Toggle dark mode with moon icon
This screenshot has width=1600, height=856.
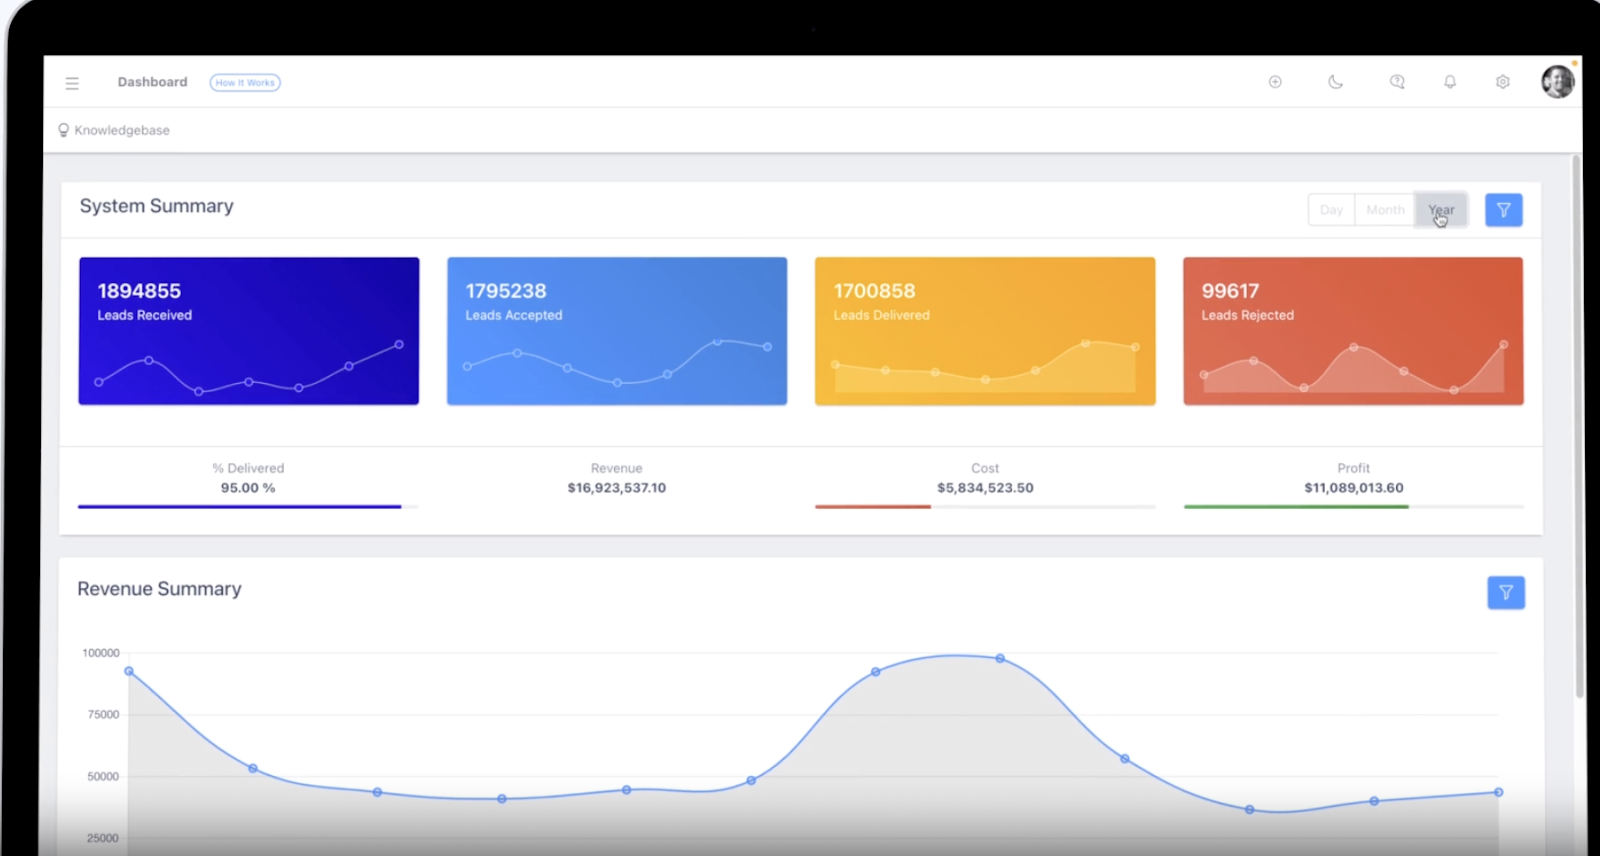[1335, 82]
